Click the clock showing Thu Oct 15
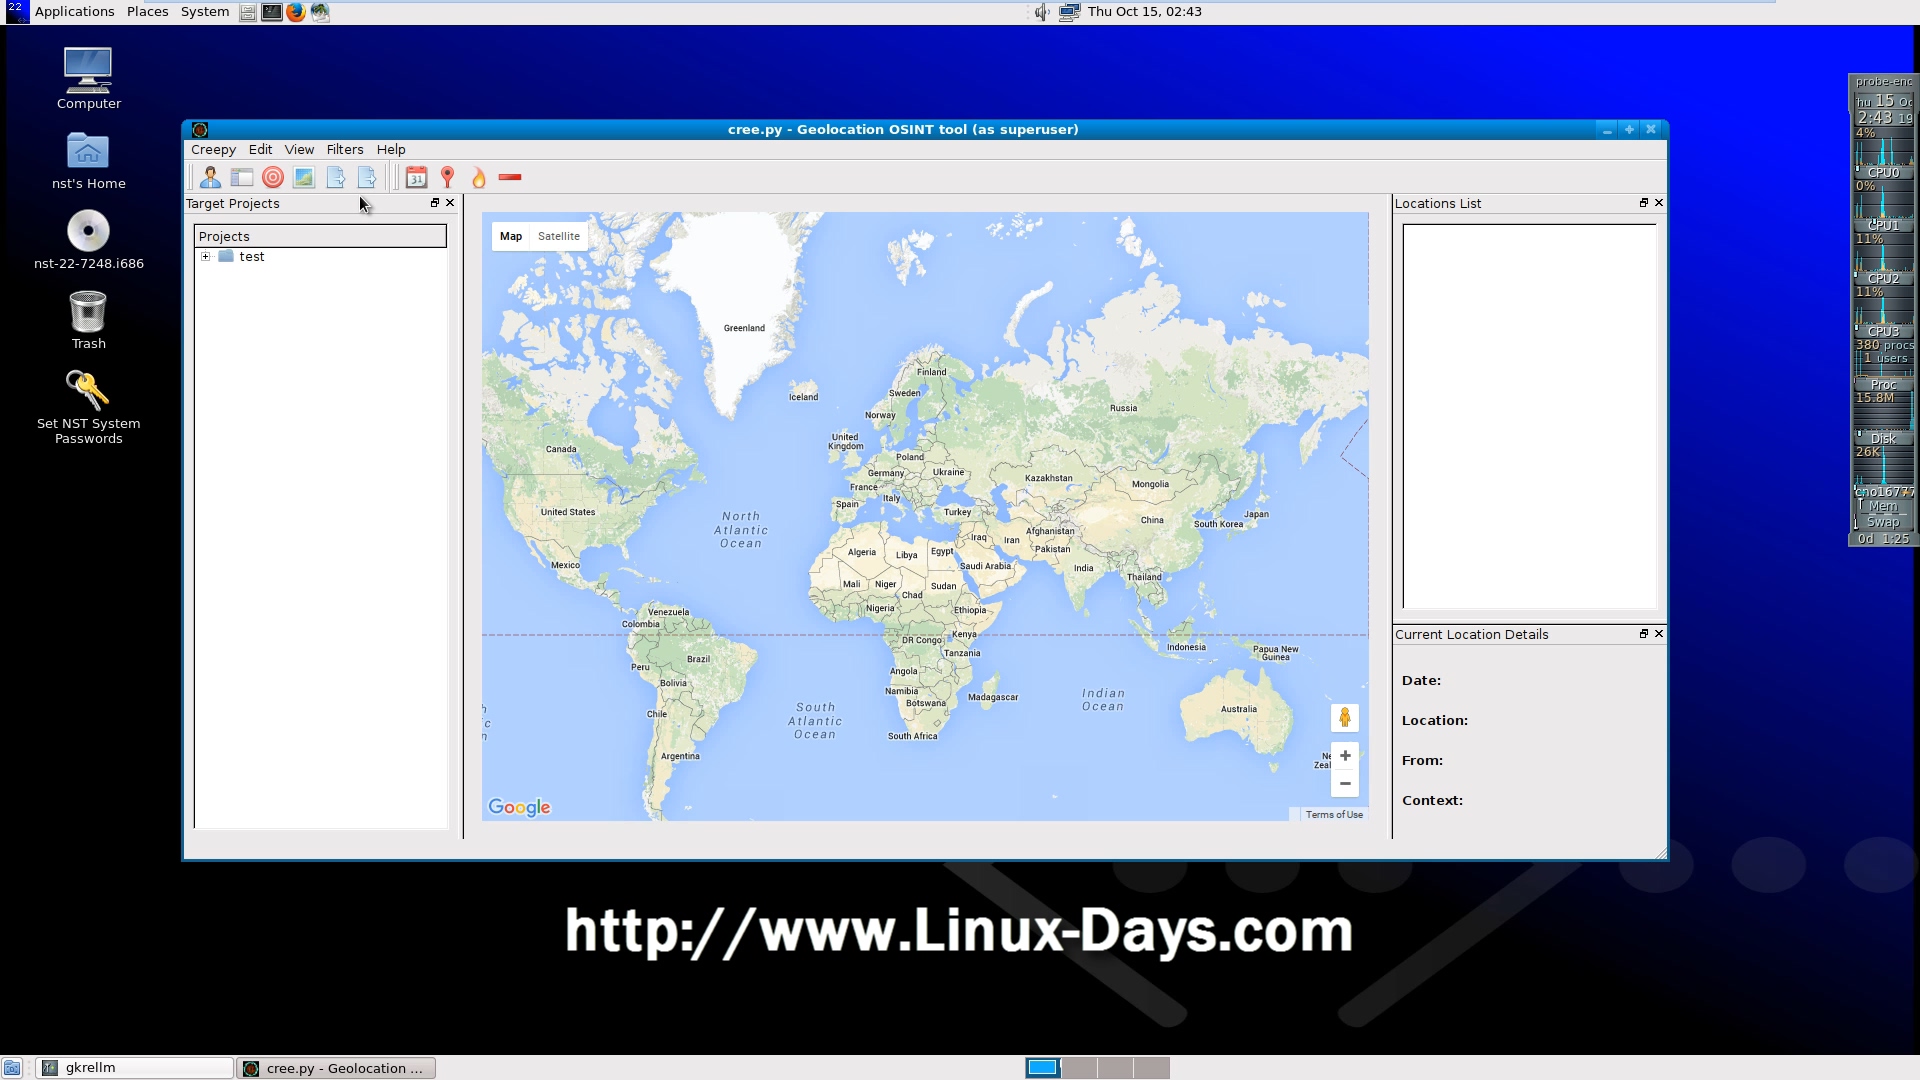 pos(1145,11)
